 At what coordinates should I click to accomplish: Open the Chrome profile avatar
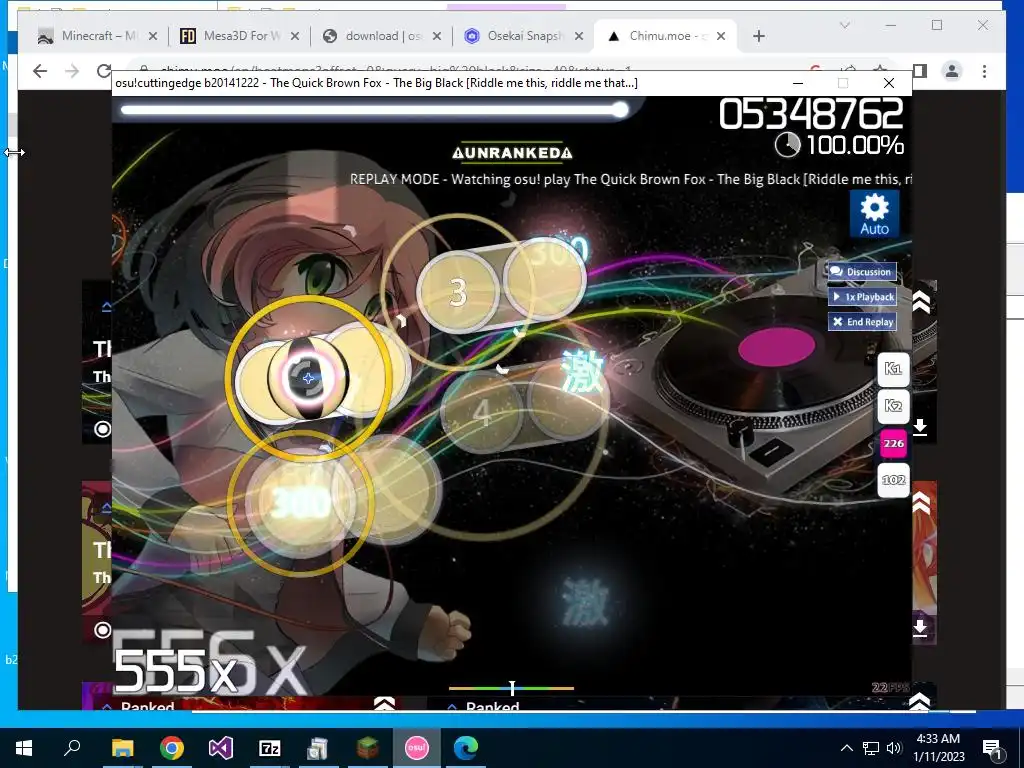click(x=952, y=71)
